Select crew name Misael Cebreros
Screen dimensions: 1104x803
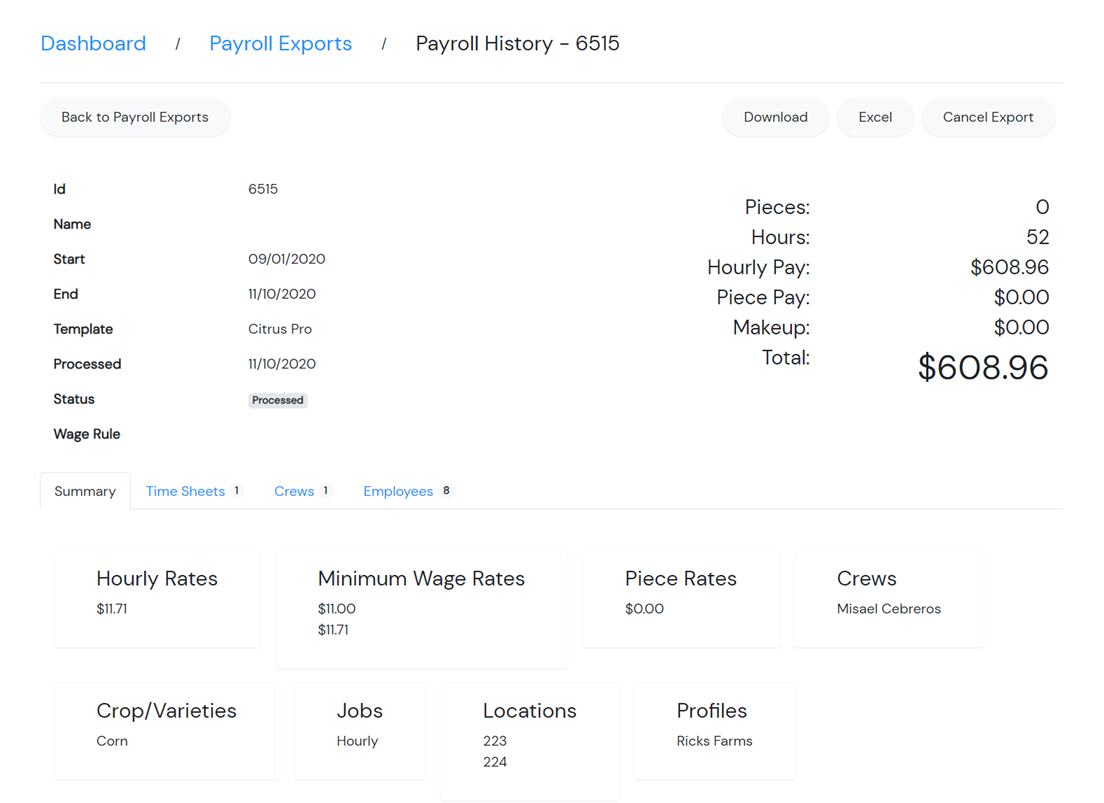889,609
